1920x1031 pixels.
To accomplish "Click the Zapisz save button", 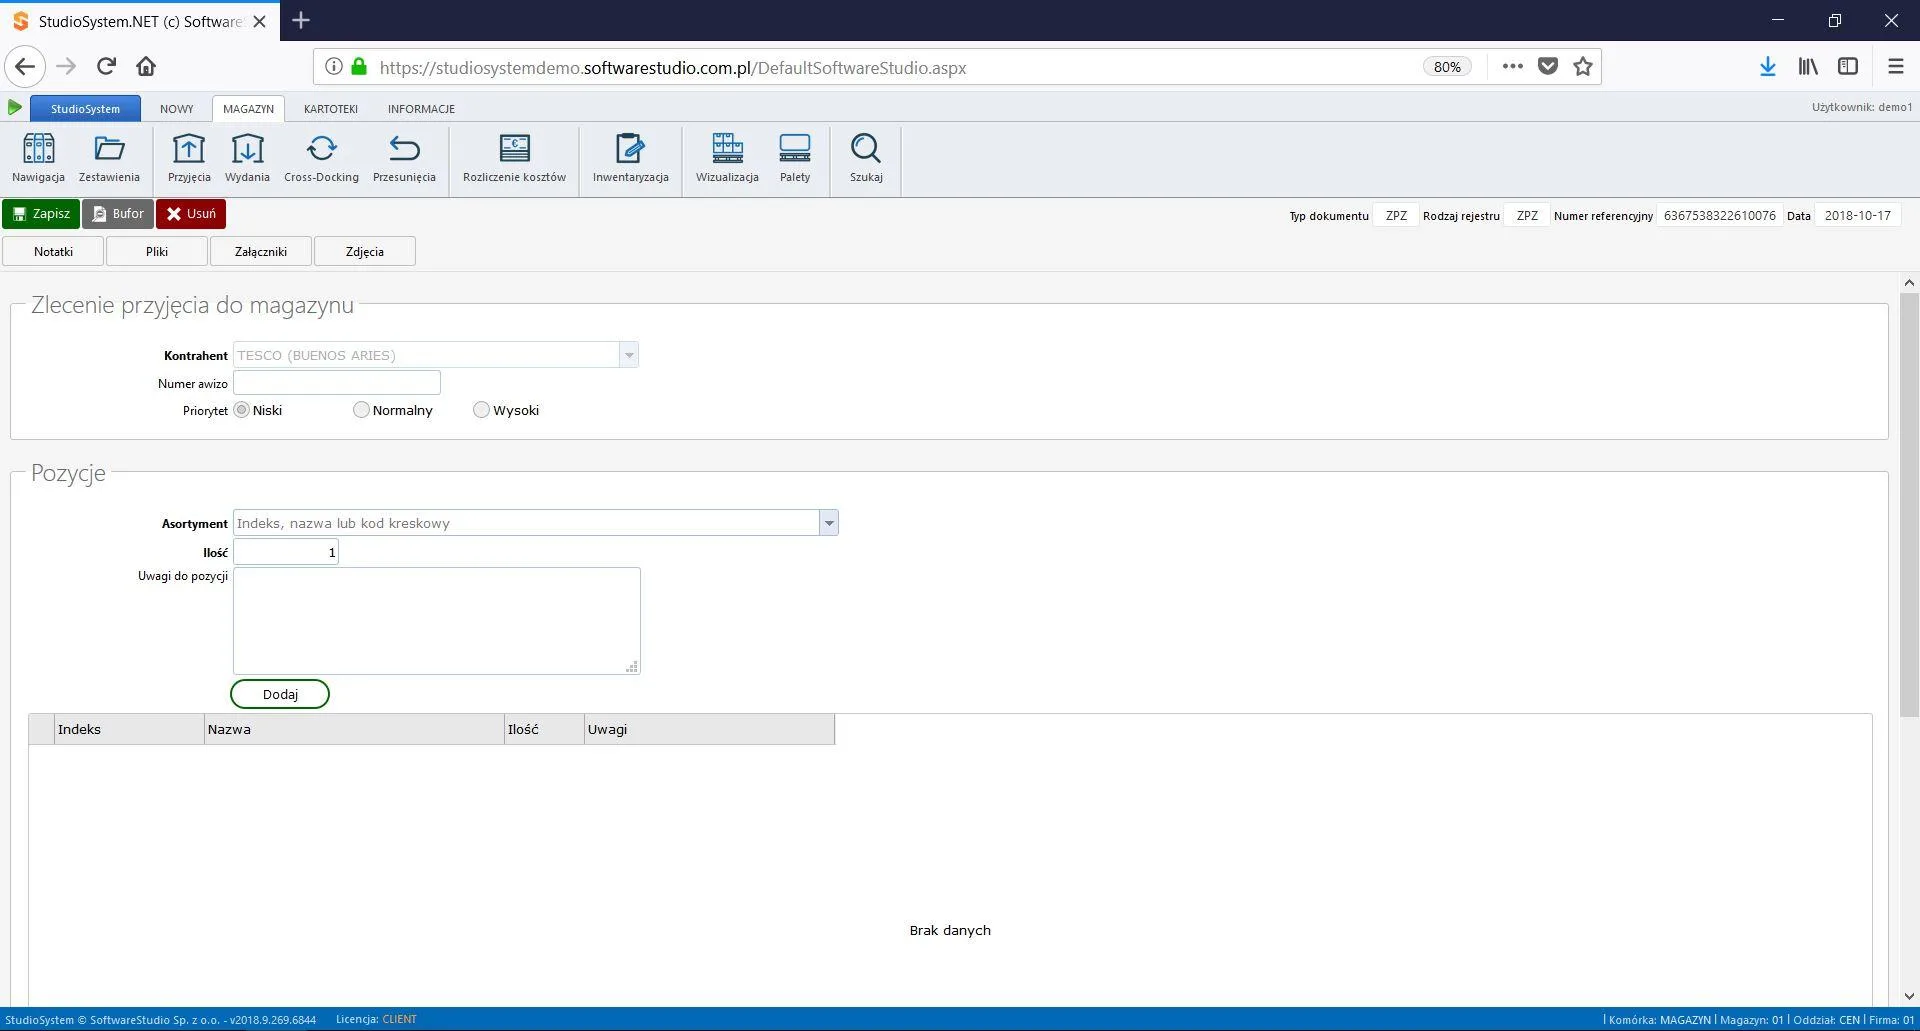I will click(41, 214).
